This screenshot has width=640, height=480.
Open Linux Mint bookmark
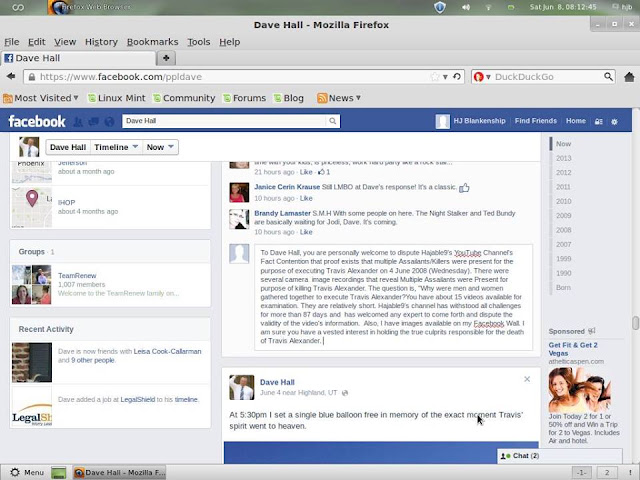[x=117, y=98]
